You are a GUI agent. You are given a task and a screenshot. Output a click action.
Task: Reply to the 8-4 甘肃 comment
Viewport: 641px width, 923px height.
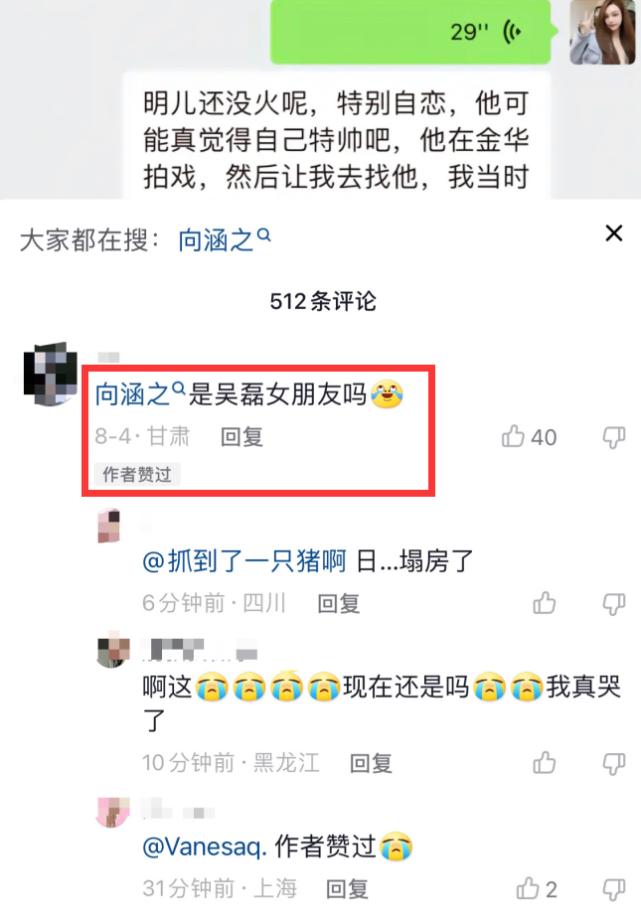241,437
